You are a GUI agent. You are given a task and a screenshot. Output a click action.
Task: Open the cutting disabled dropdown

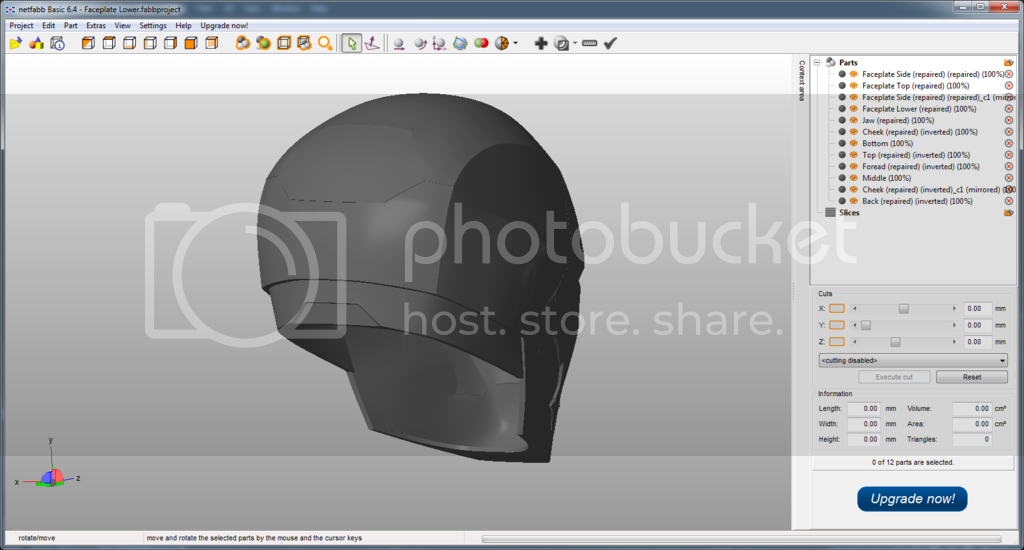coord(913,361)
